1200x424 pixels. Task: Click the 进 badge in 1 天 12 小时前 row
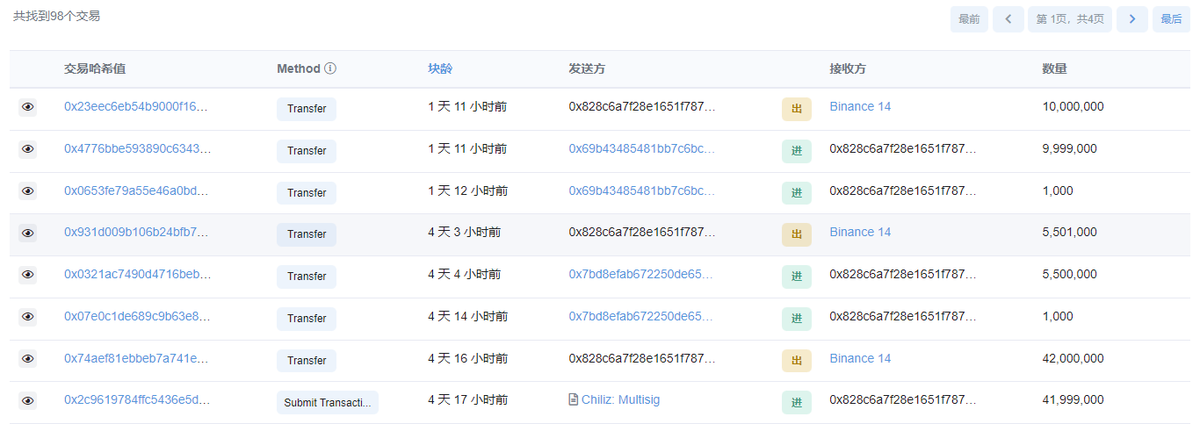tap(796, 192)
